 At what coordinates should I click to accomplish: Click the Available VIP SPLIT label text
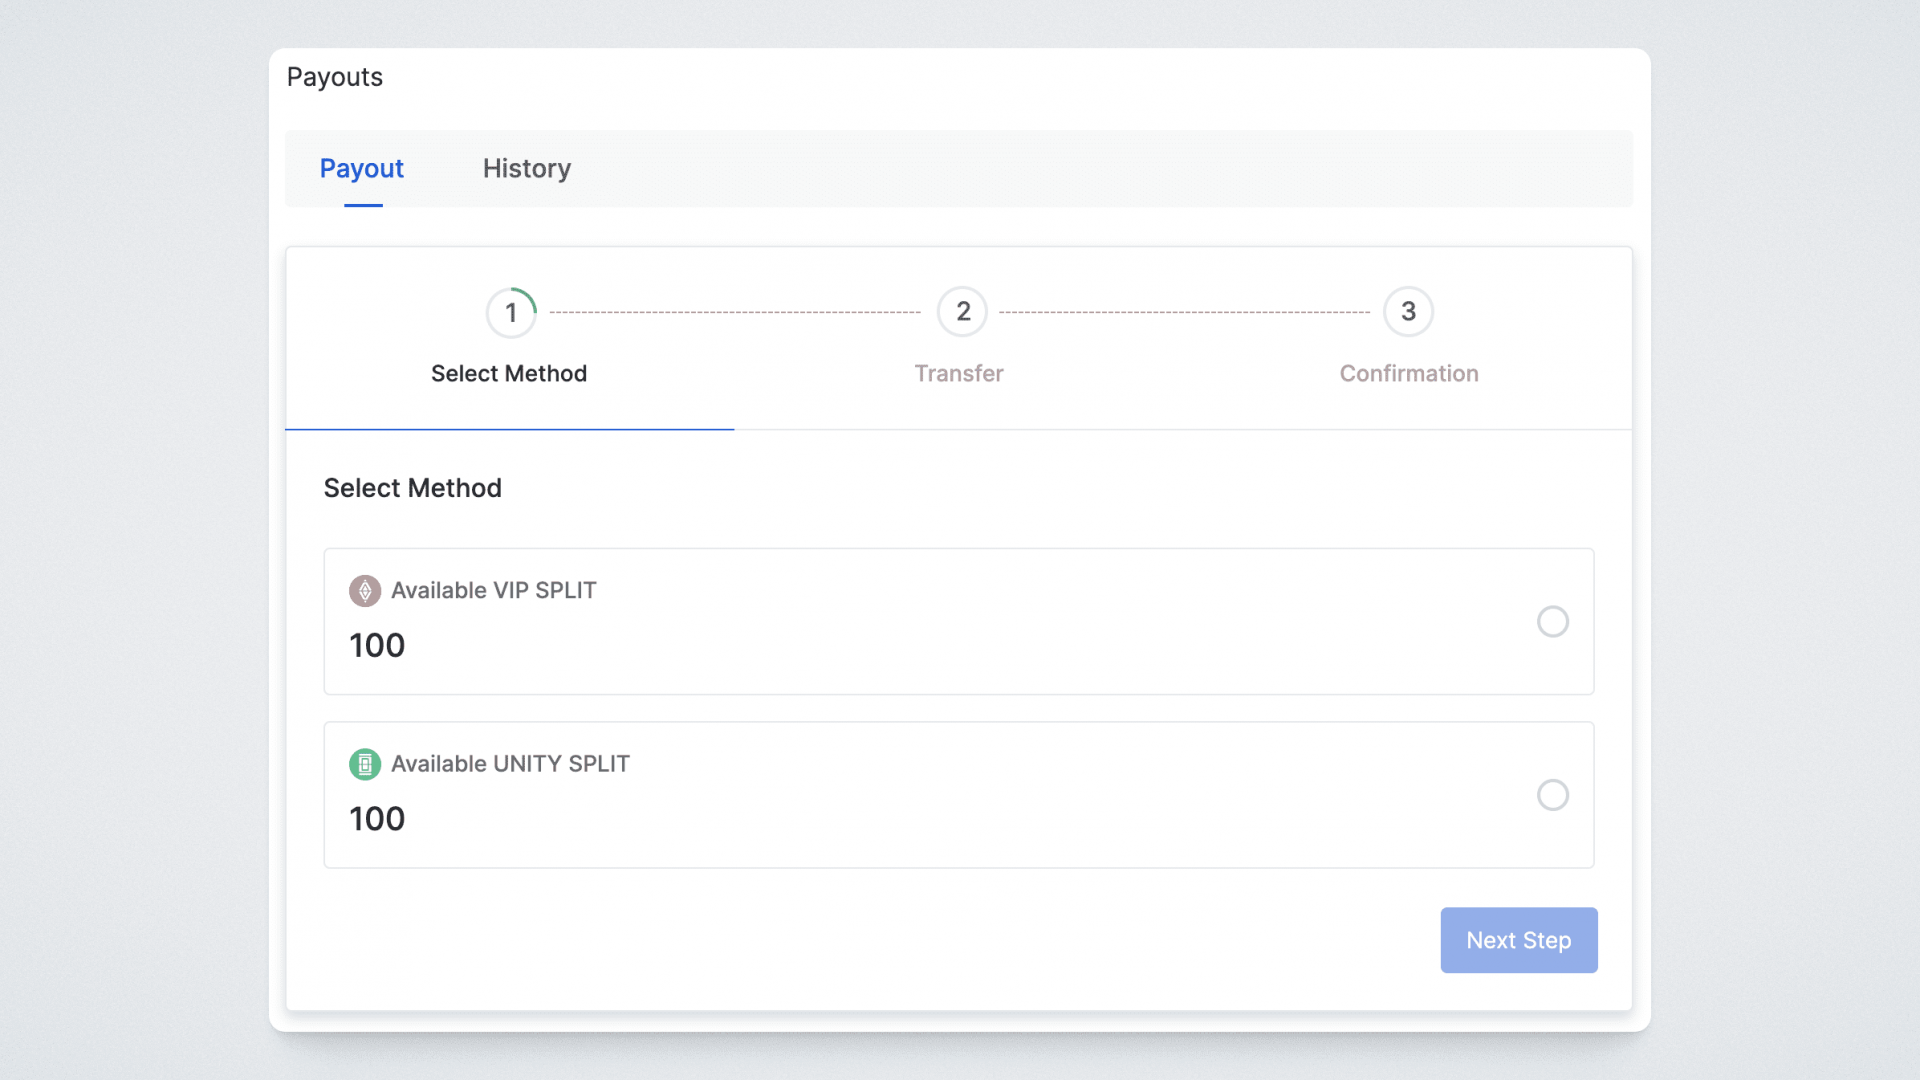(493, 591)
